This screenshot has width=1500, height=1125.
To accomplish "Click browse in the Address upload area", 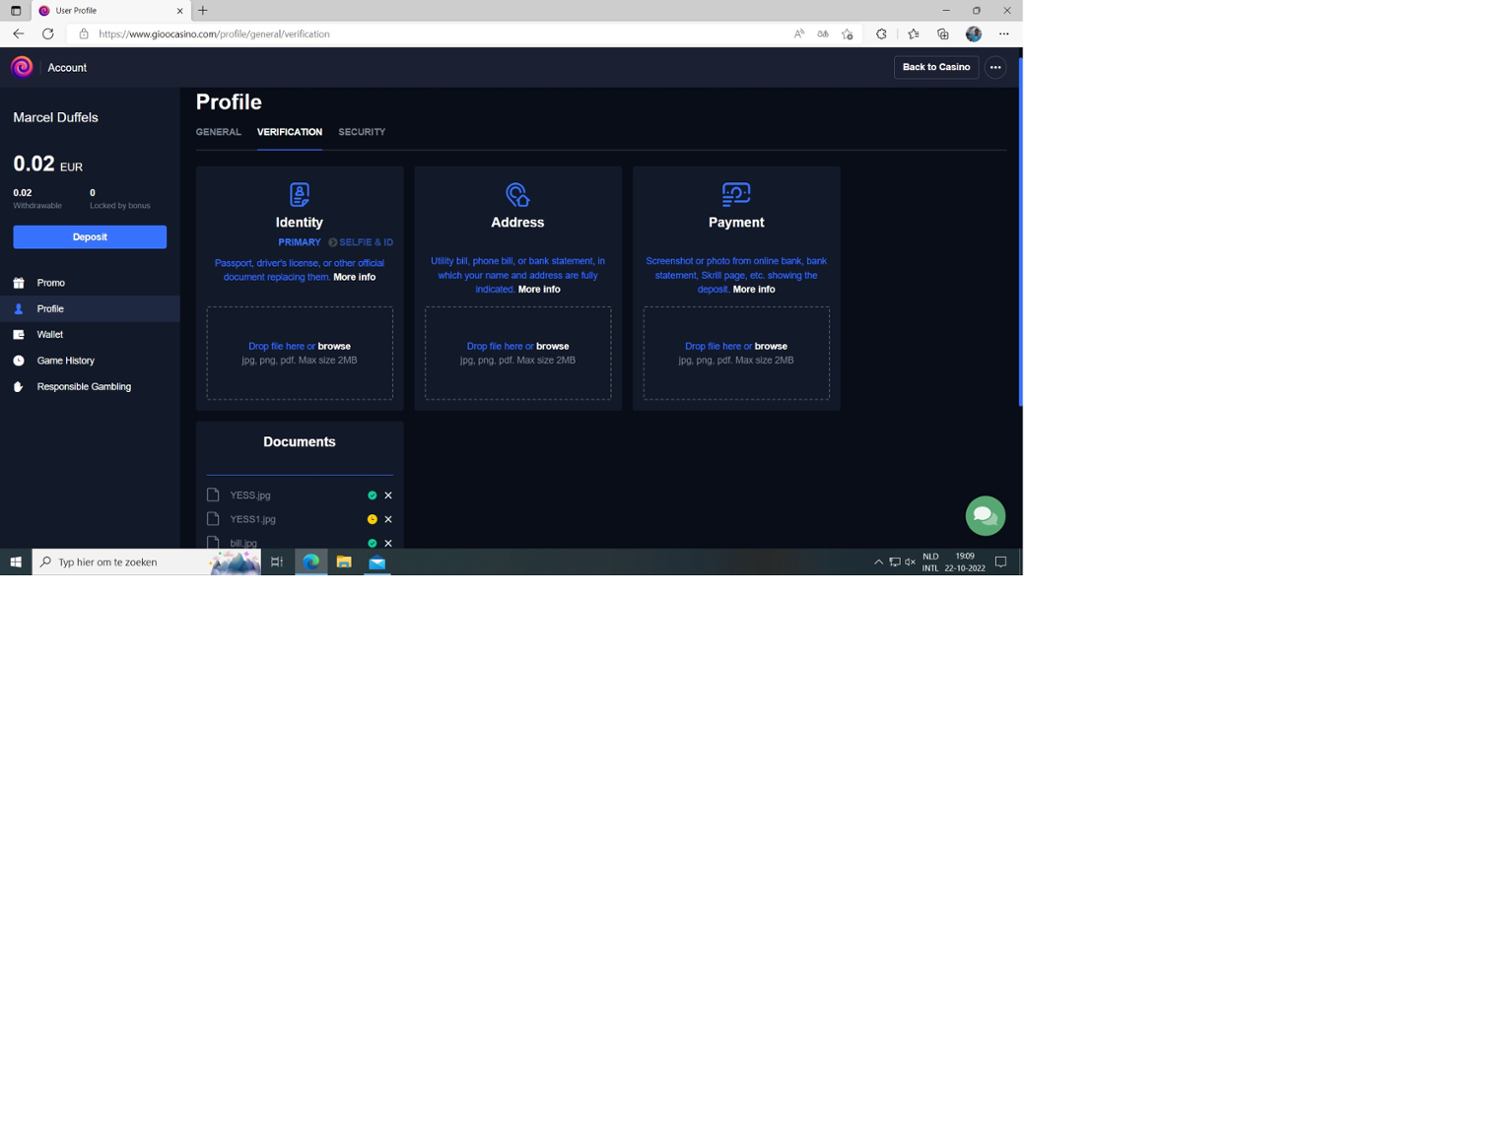I will pyautogui.click(x=552, y=346).
